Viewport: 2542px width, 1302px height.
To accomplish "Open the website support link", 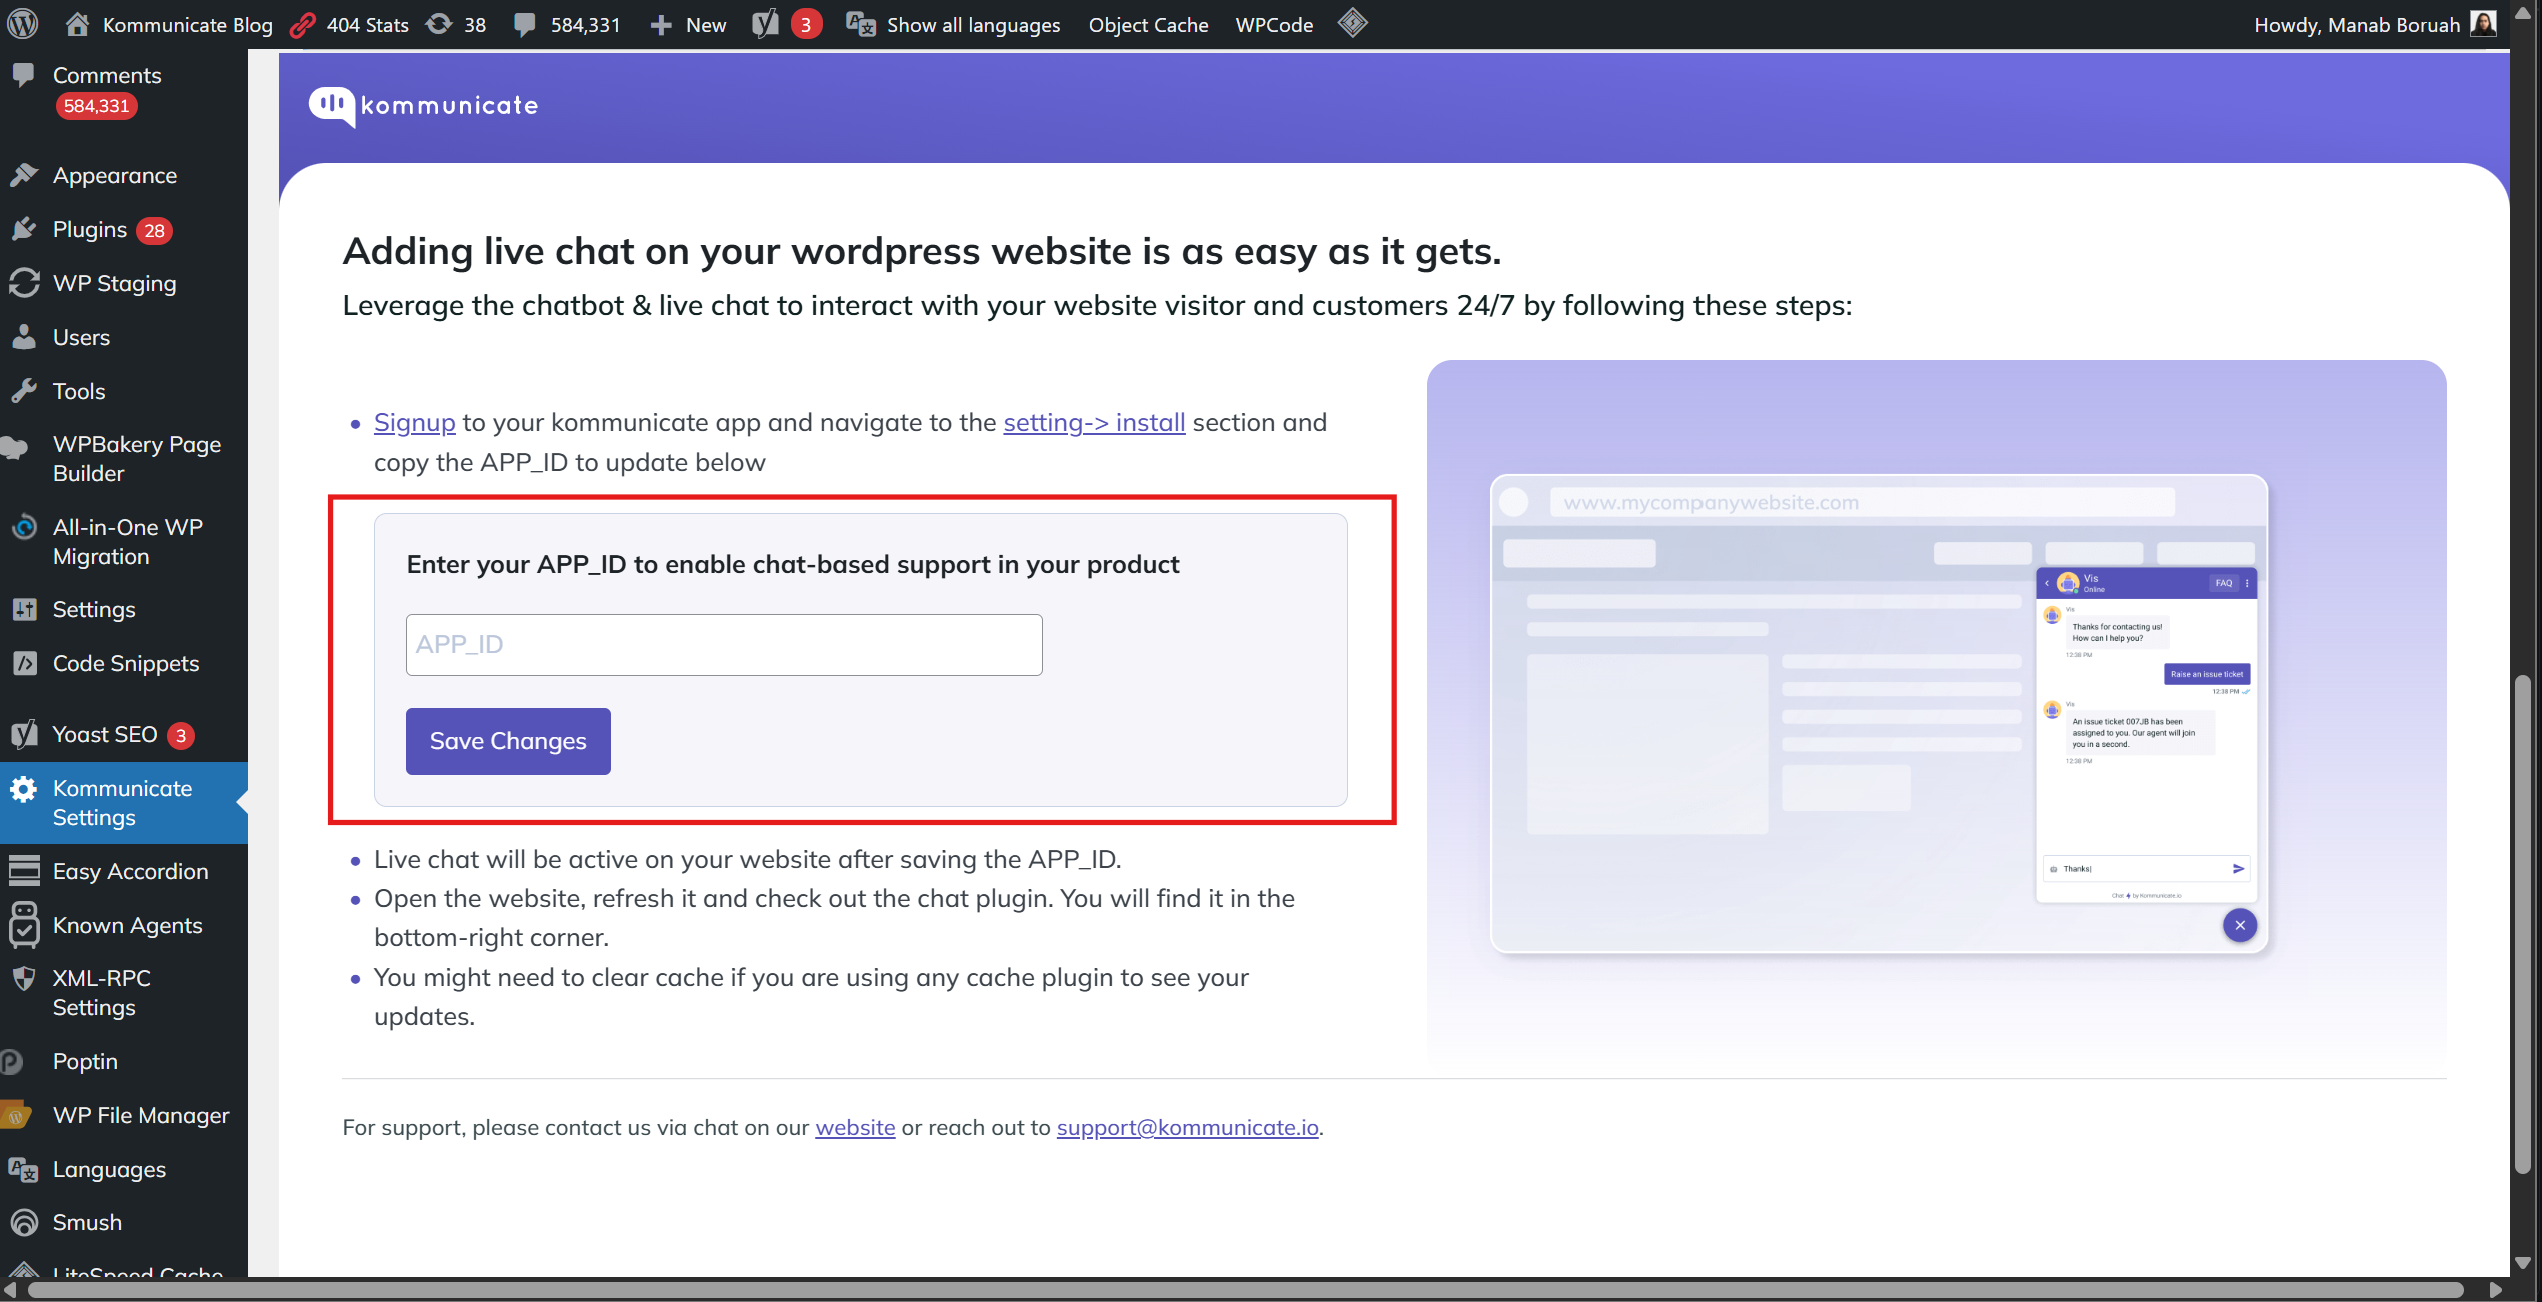I will pyautogui.click(x=855, y=1128).
